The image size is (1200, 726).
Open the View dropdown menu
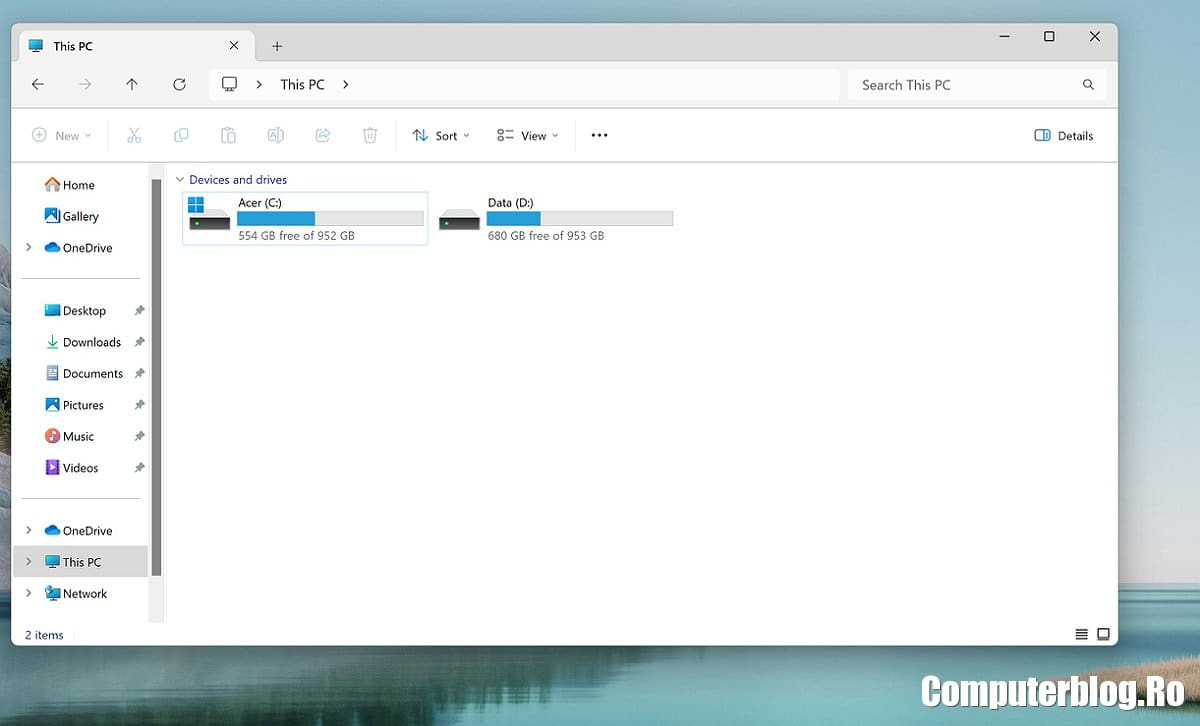click(528, 136)
